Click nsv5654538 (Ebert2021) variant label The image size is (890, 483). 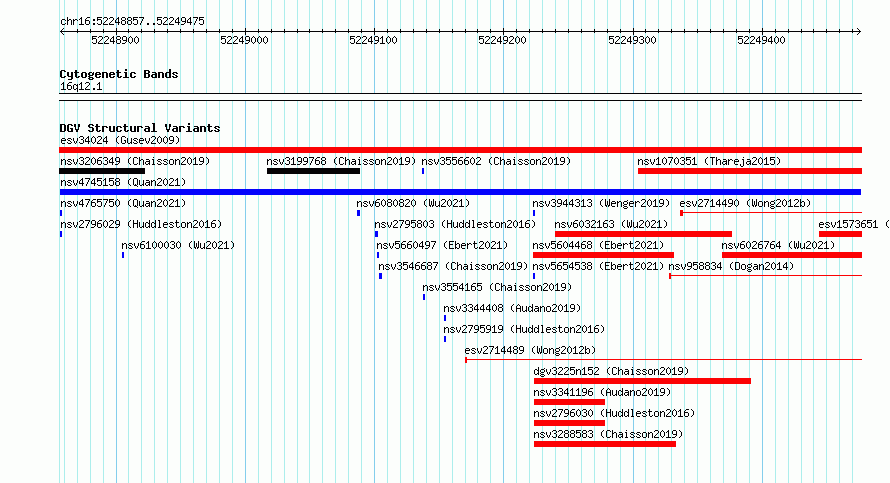click(598, 266)
